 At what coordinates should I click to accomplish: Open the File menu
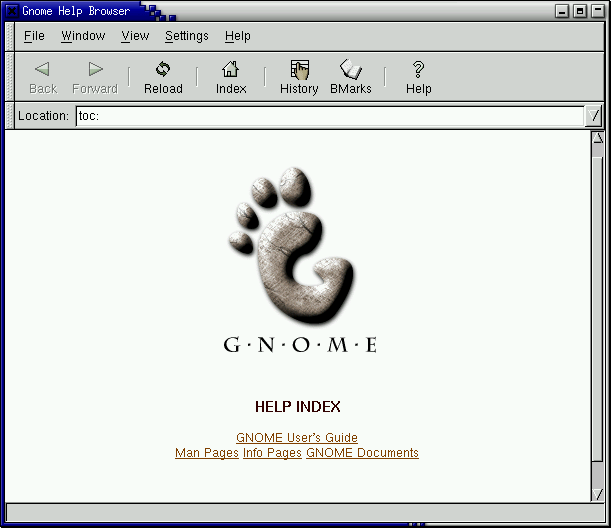pyautogui.click(x=34, y=36)
